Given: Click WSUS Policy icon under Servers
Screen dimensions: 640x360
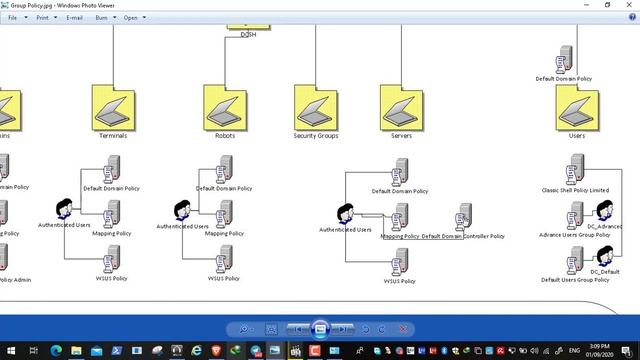Looking at the screenshot, I should coord(400,262).
